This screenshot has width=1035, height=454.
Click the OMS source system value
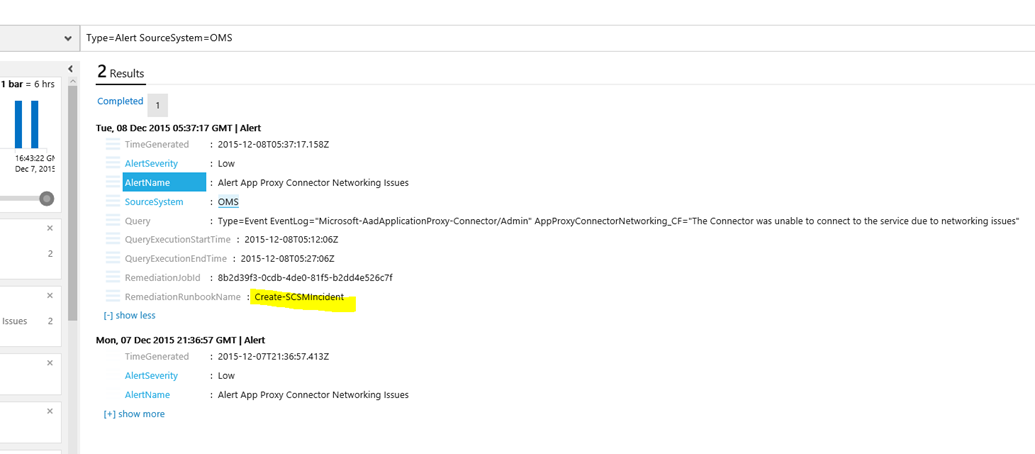228,202
